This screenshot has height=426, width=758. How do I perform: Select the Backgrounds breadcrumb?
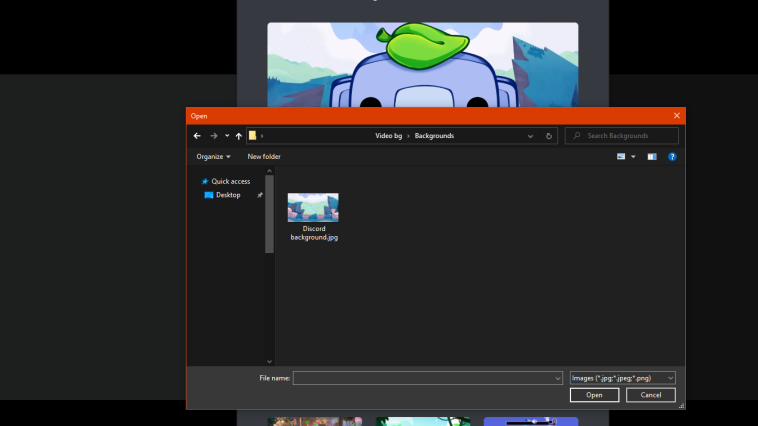coord(434,136)
